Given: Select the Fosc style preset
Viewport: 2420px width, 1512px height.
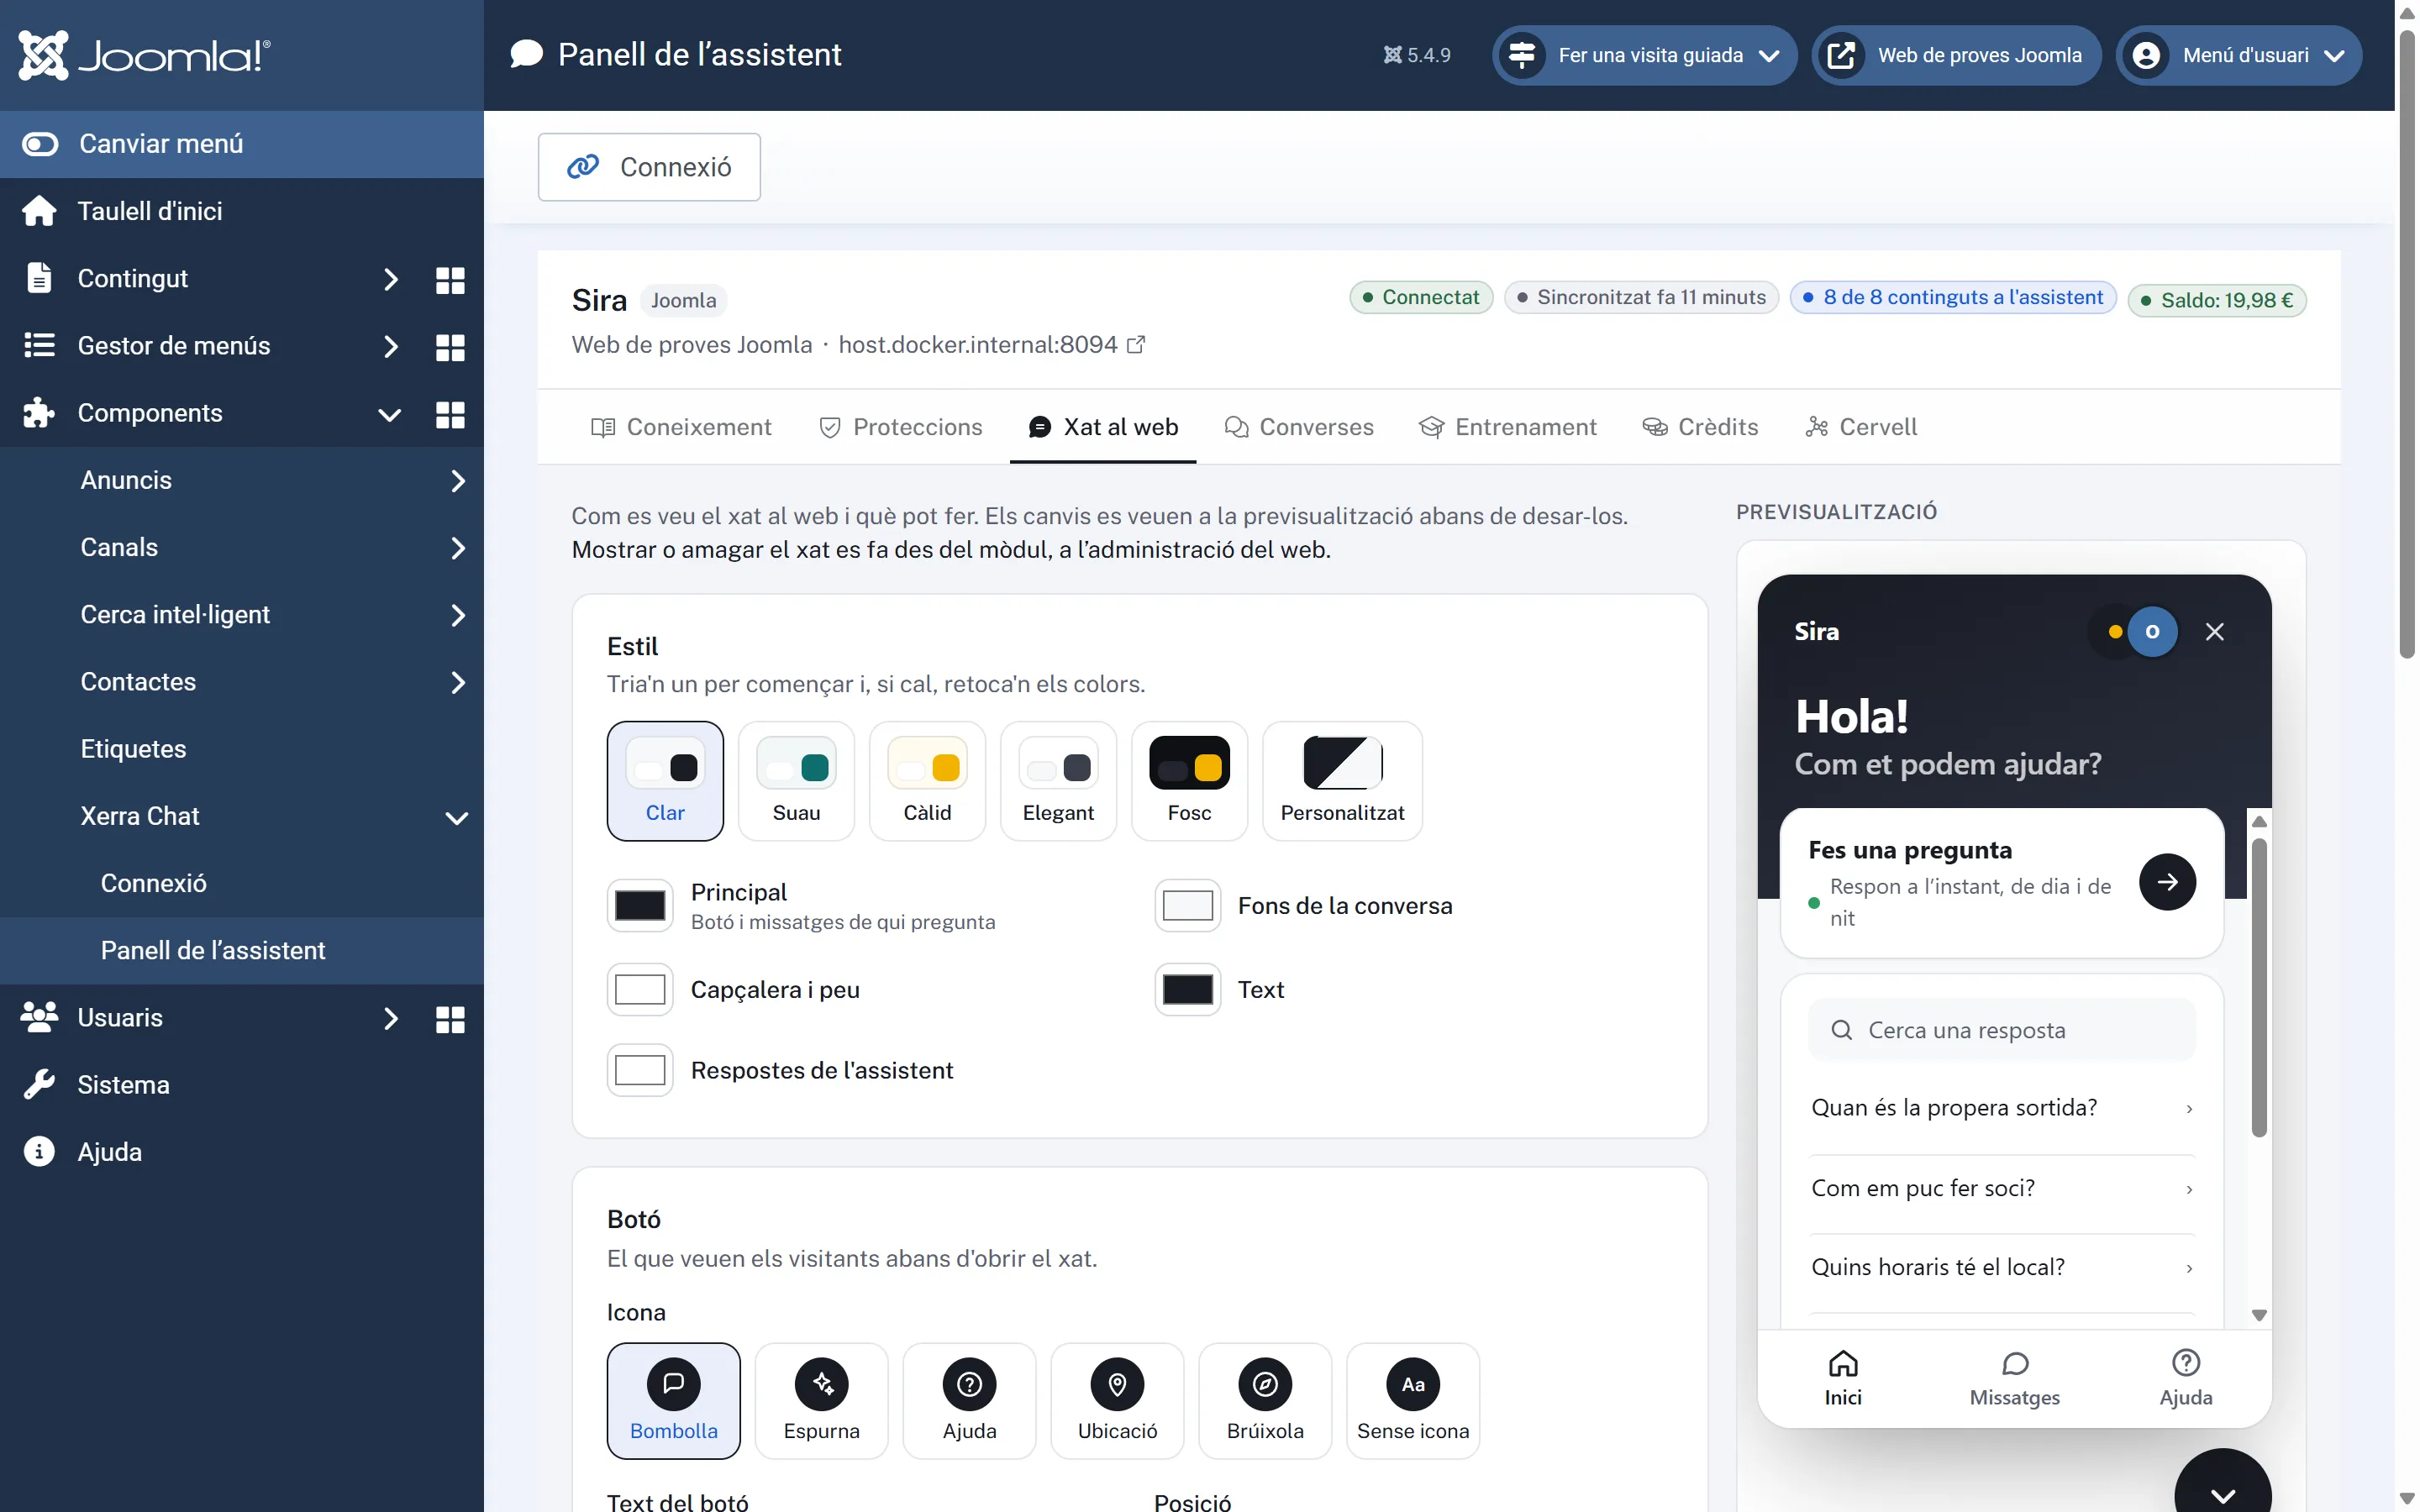Looking at the screenshot, I should tap(1189, 781).
